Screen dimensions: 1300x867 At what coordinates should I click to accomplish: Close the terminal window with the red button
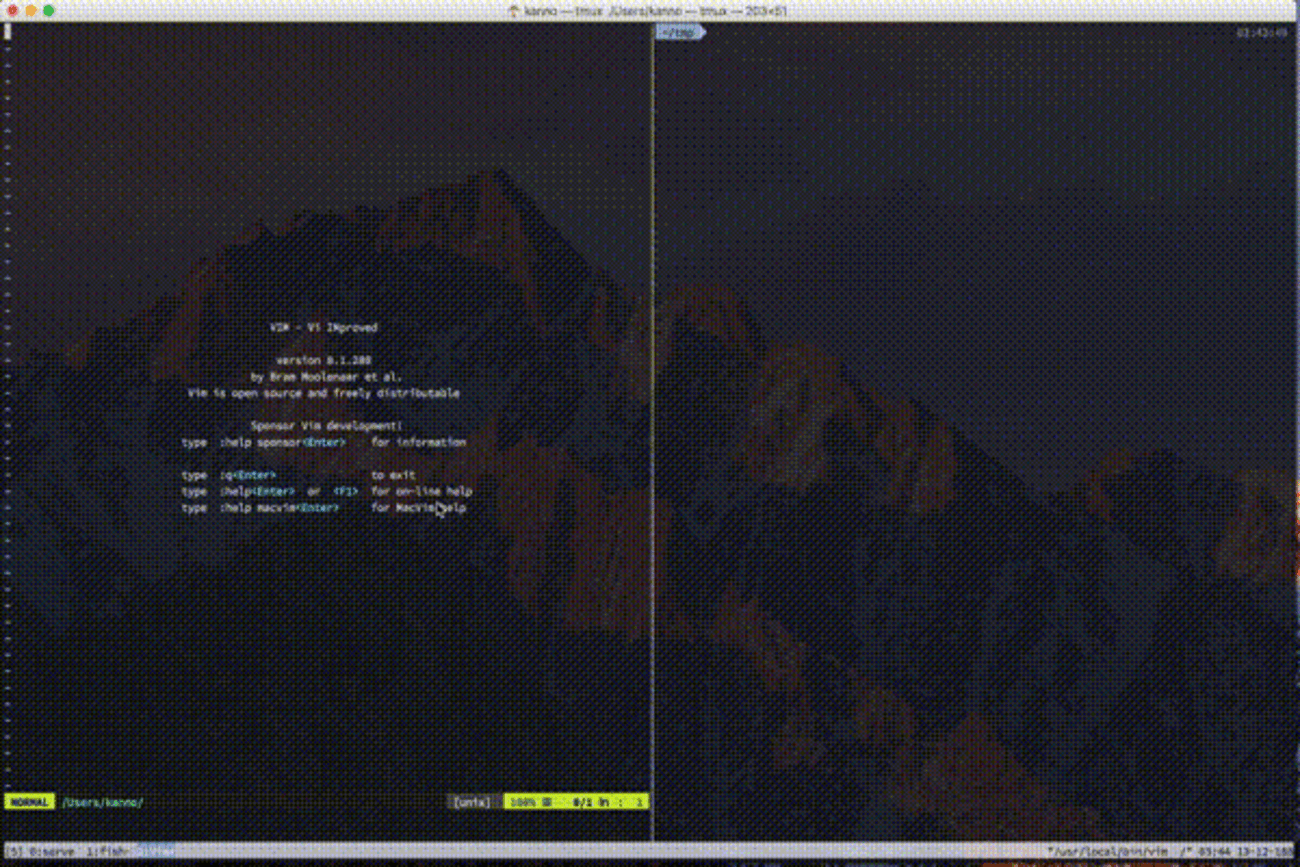pos(12,10)
